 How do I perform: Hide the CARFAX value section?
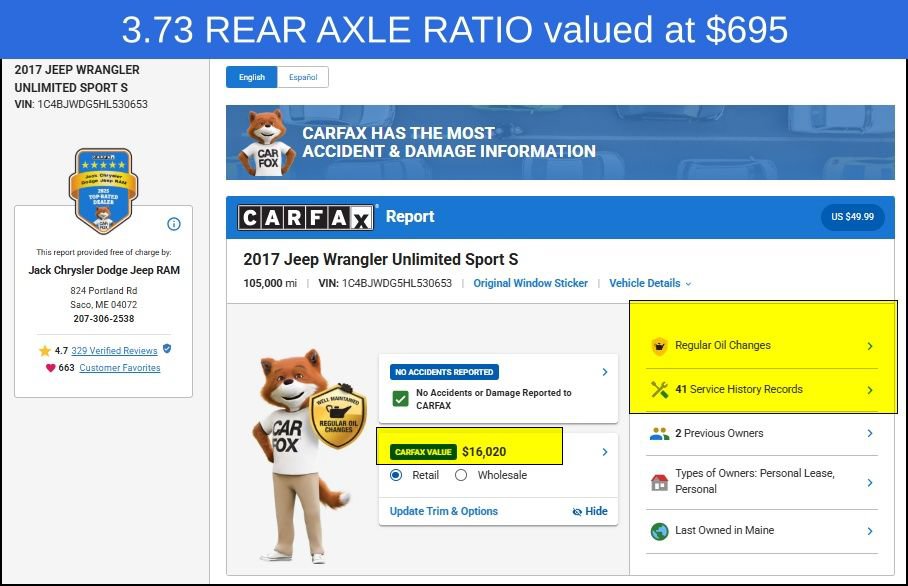(x=590, y=511)
